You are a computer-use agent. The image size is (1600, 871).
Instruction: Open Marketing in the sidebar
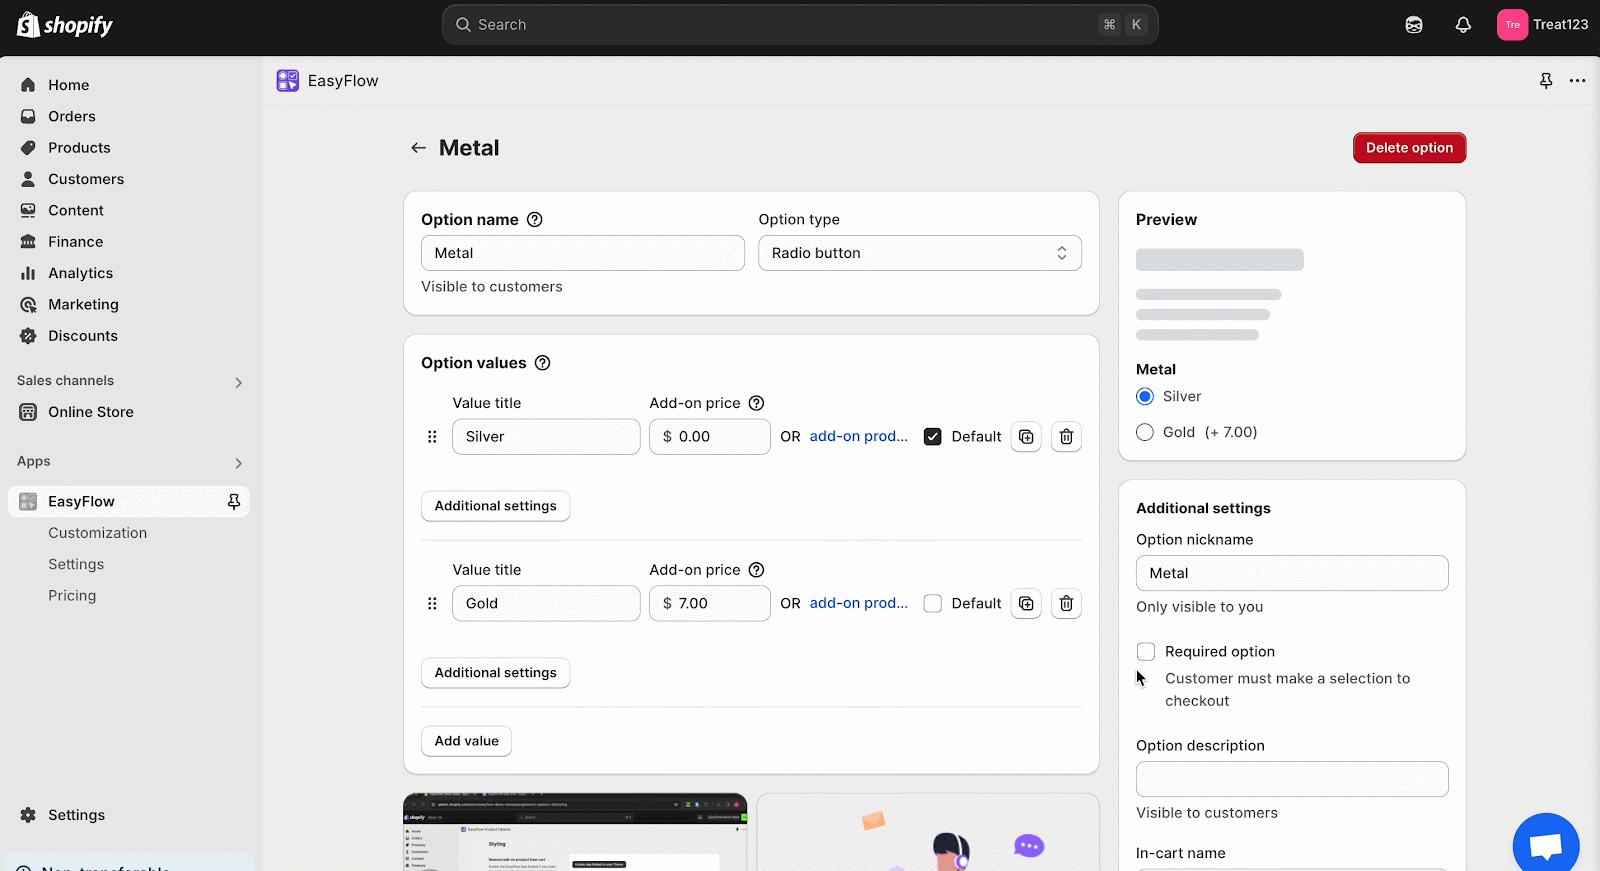83,305
